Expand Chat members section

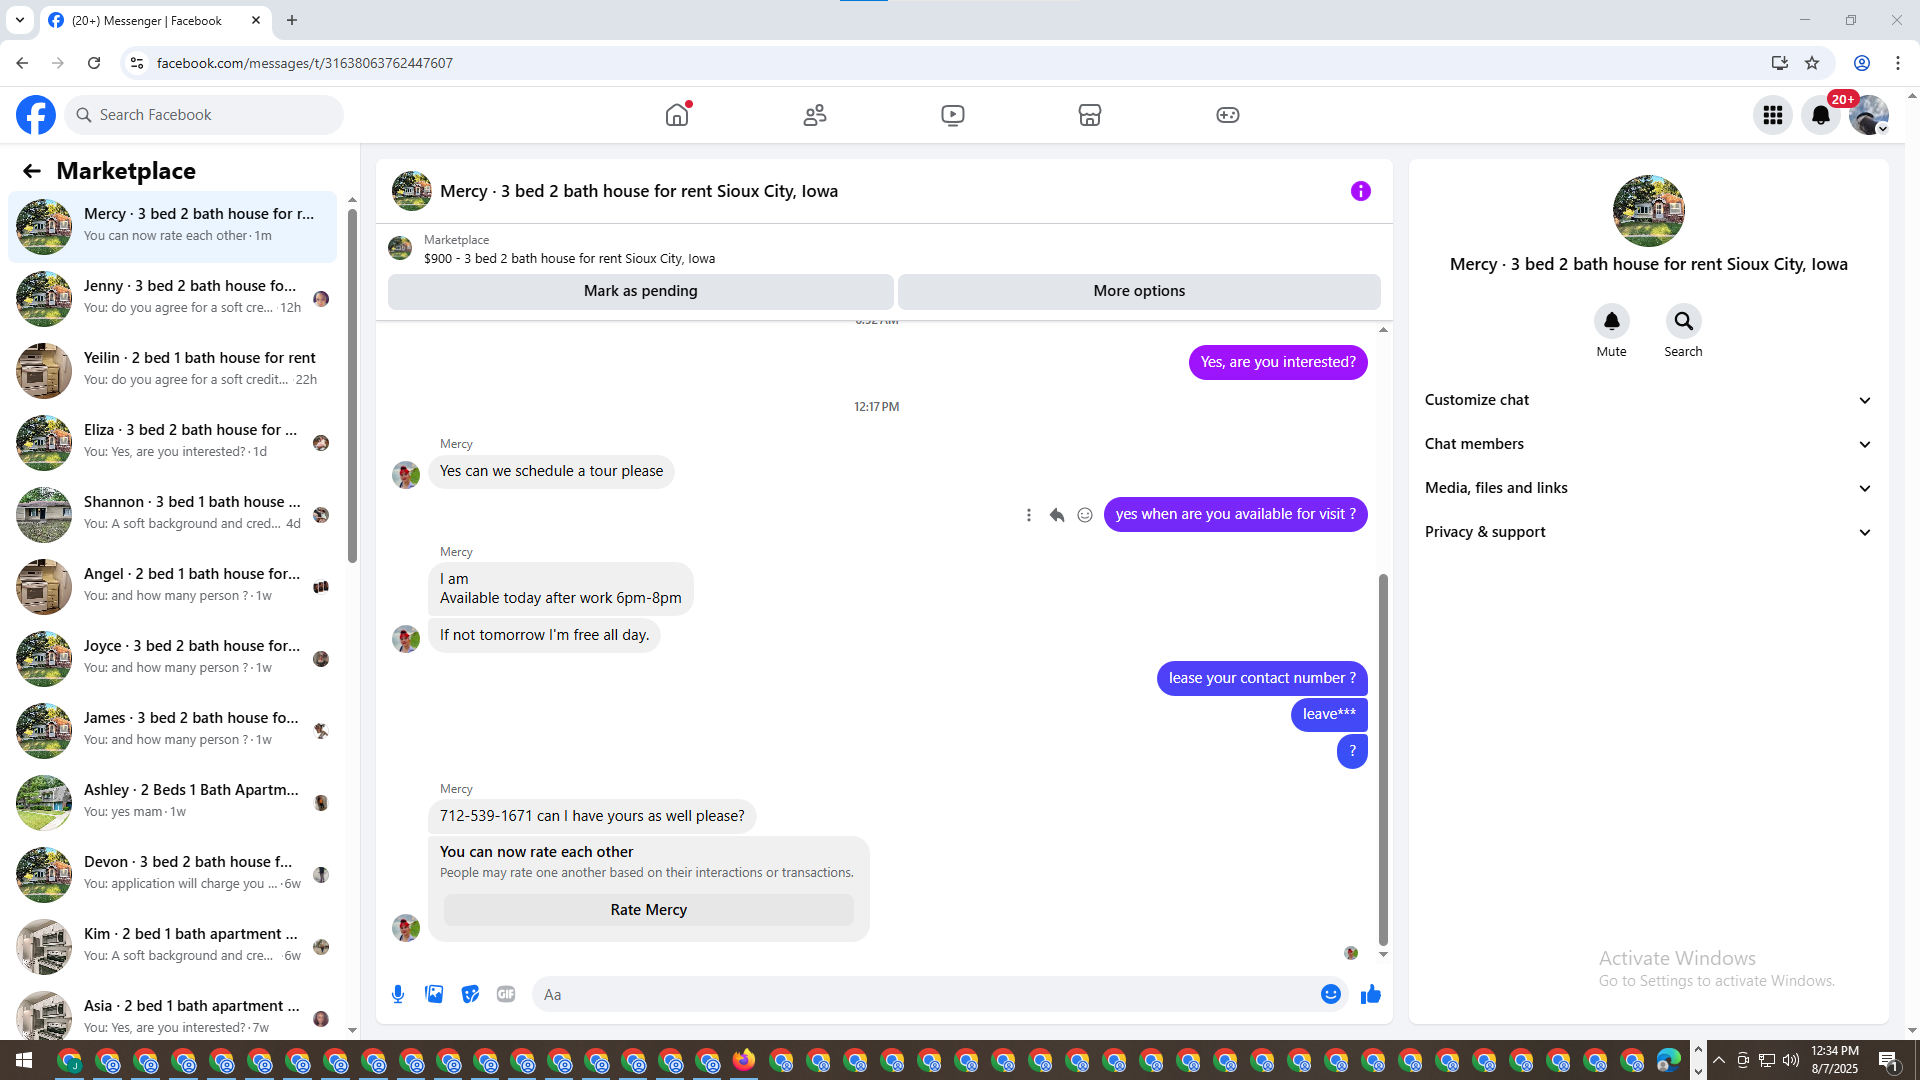coord(1647,444)
